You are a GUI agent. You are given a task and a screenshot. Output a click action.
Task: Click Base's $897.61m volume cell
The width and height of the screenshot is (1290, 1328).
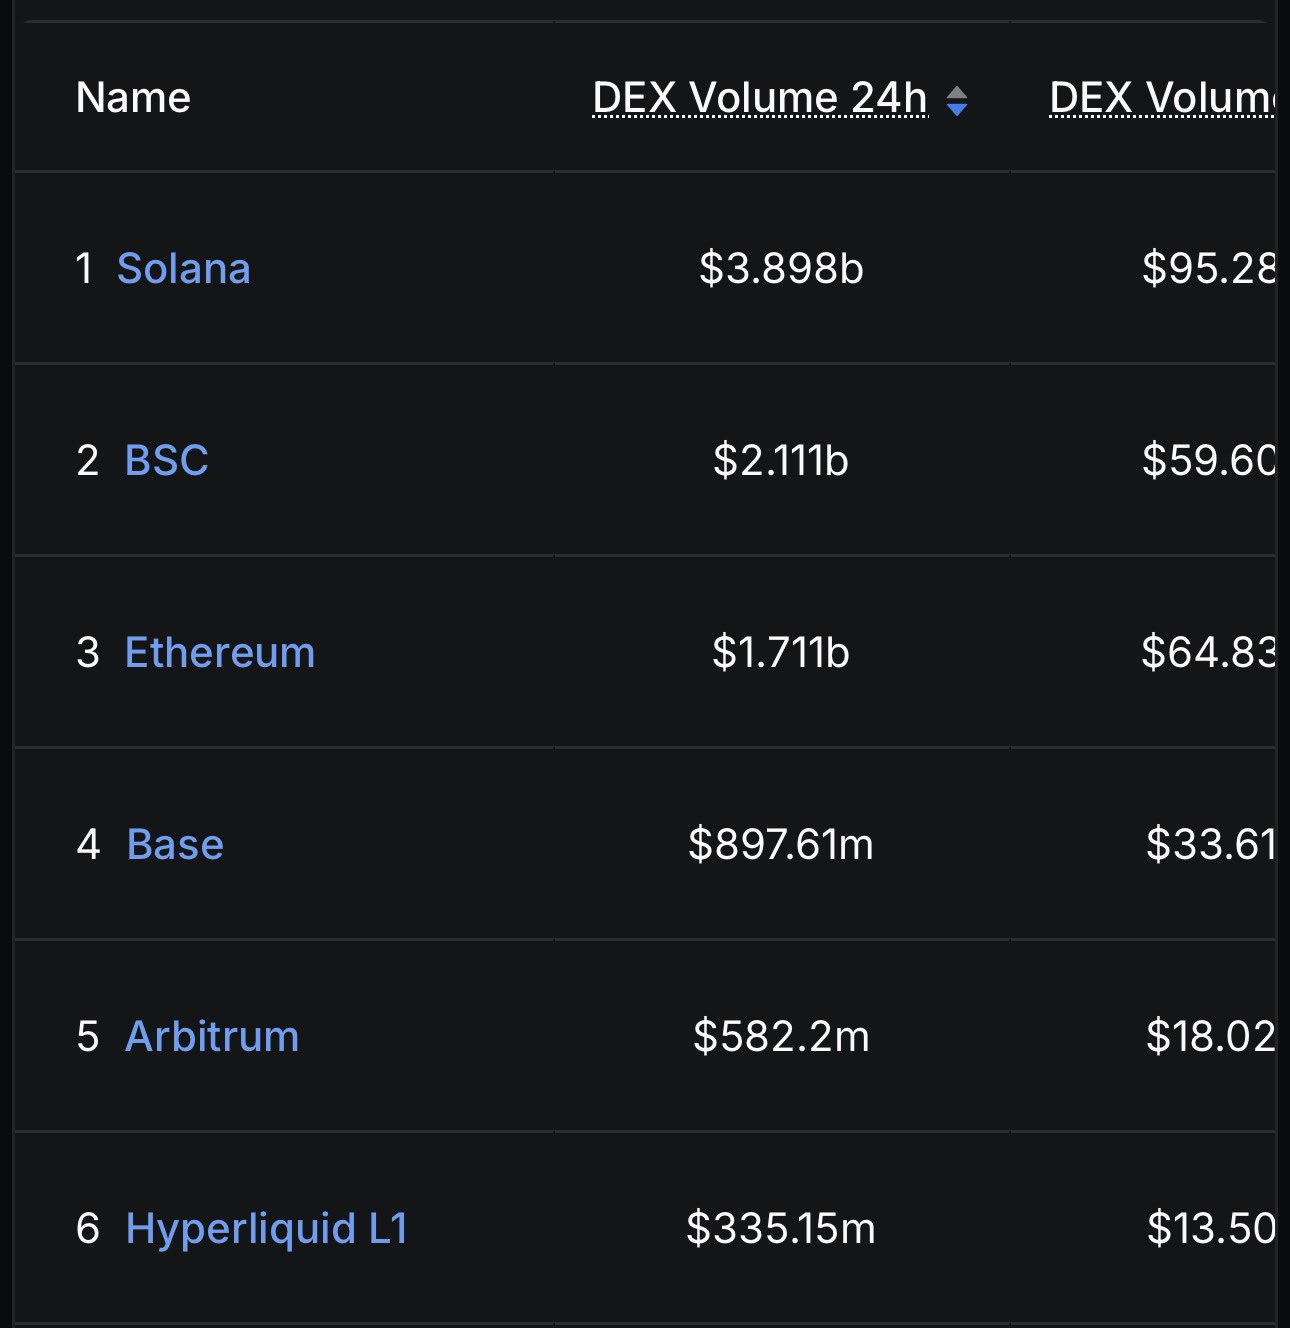click(x=781, y=844)
